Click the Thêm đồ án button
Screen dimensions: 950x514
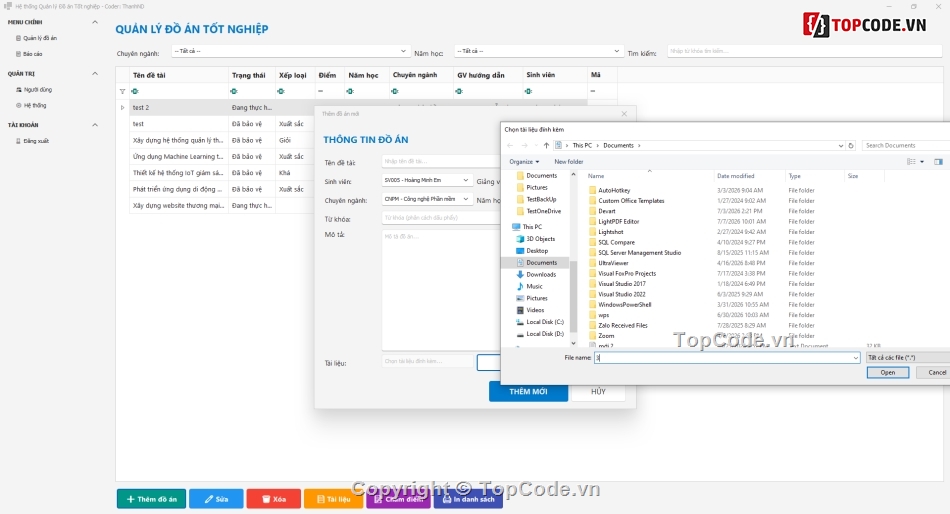151,499
